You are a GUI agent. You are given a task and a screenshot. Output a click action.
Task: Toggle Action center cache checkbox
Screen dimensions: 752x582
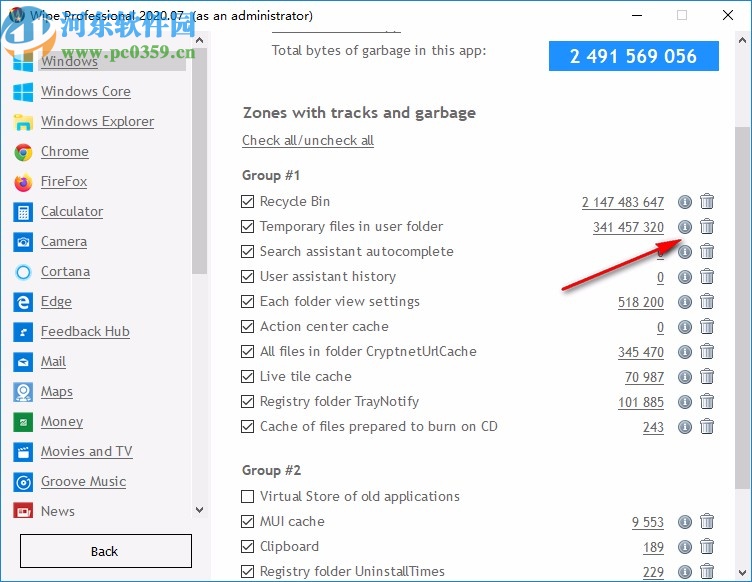click(x=247, y=326)
